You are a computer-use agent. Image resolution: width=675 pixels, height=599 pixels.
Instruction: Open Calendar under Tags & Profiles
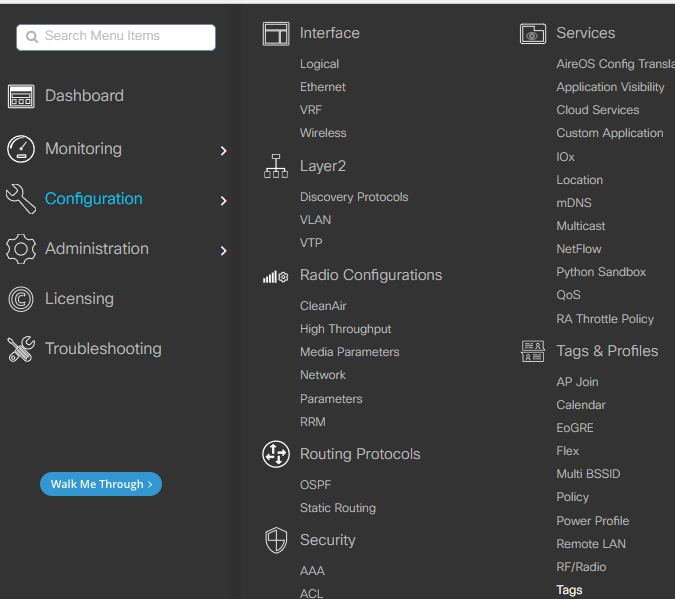[x=581, y=405]
